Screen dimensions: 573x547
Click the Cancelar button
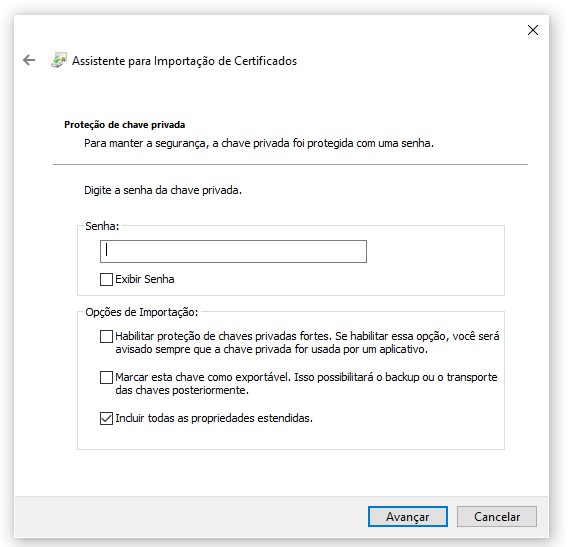pos(497,516)
